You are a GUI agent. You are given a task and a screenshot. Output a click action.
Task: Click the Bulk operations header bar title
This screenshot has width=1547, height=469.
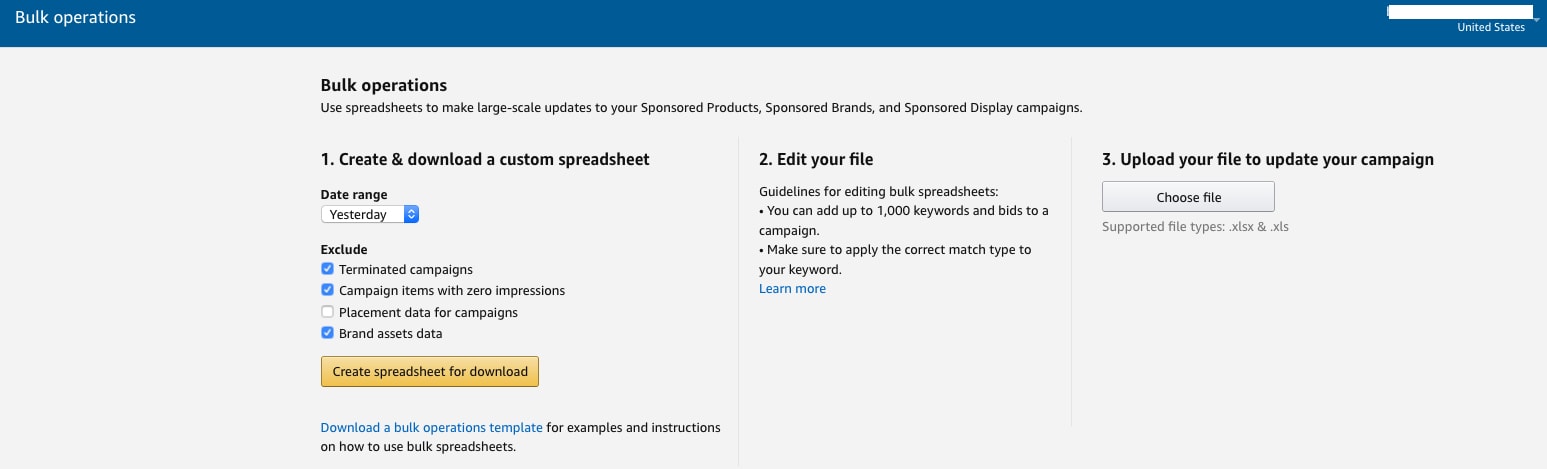[75, 17]
